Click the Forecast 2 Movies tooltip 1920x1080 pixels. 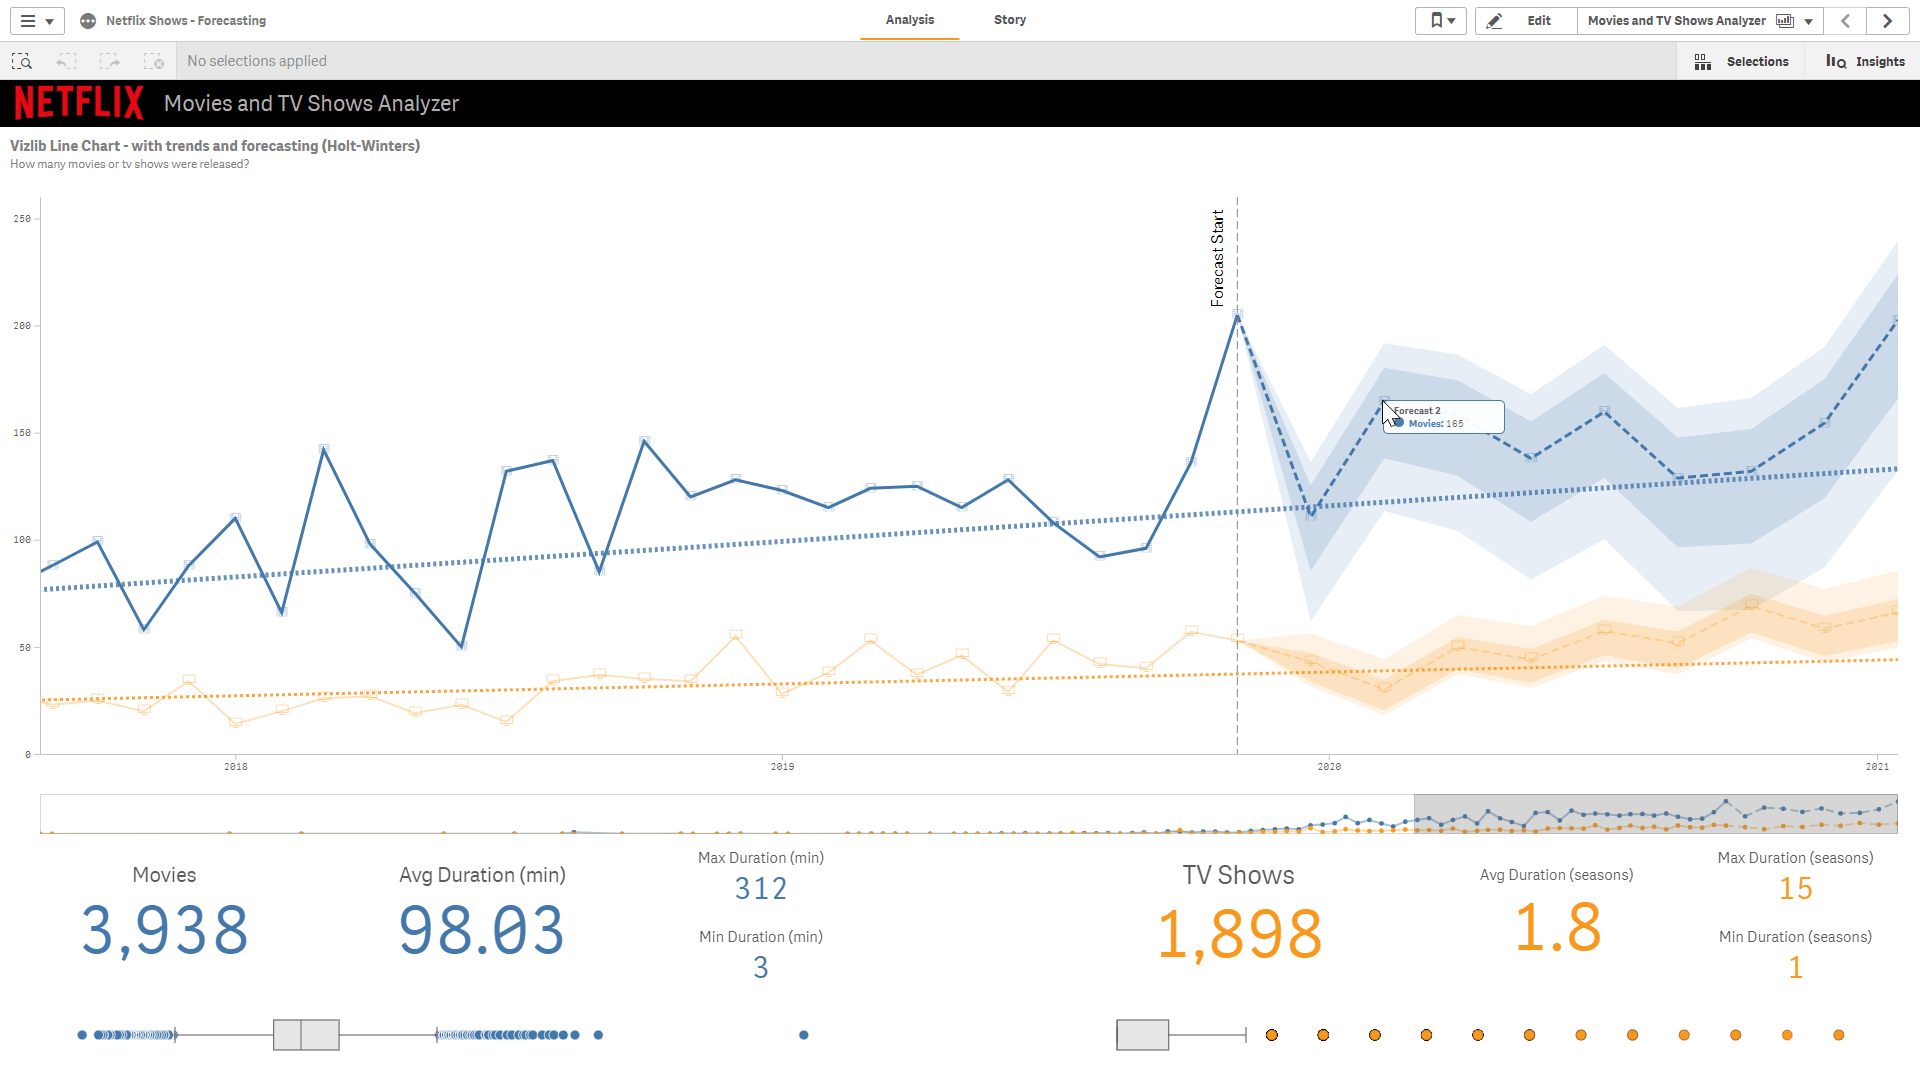tap(1444, 417)
